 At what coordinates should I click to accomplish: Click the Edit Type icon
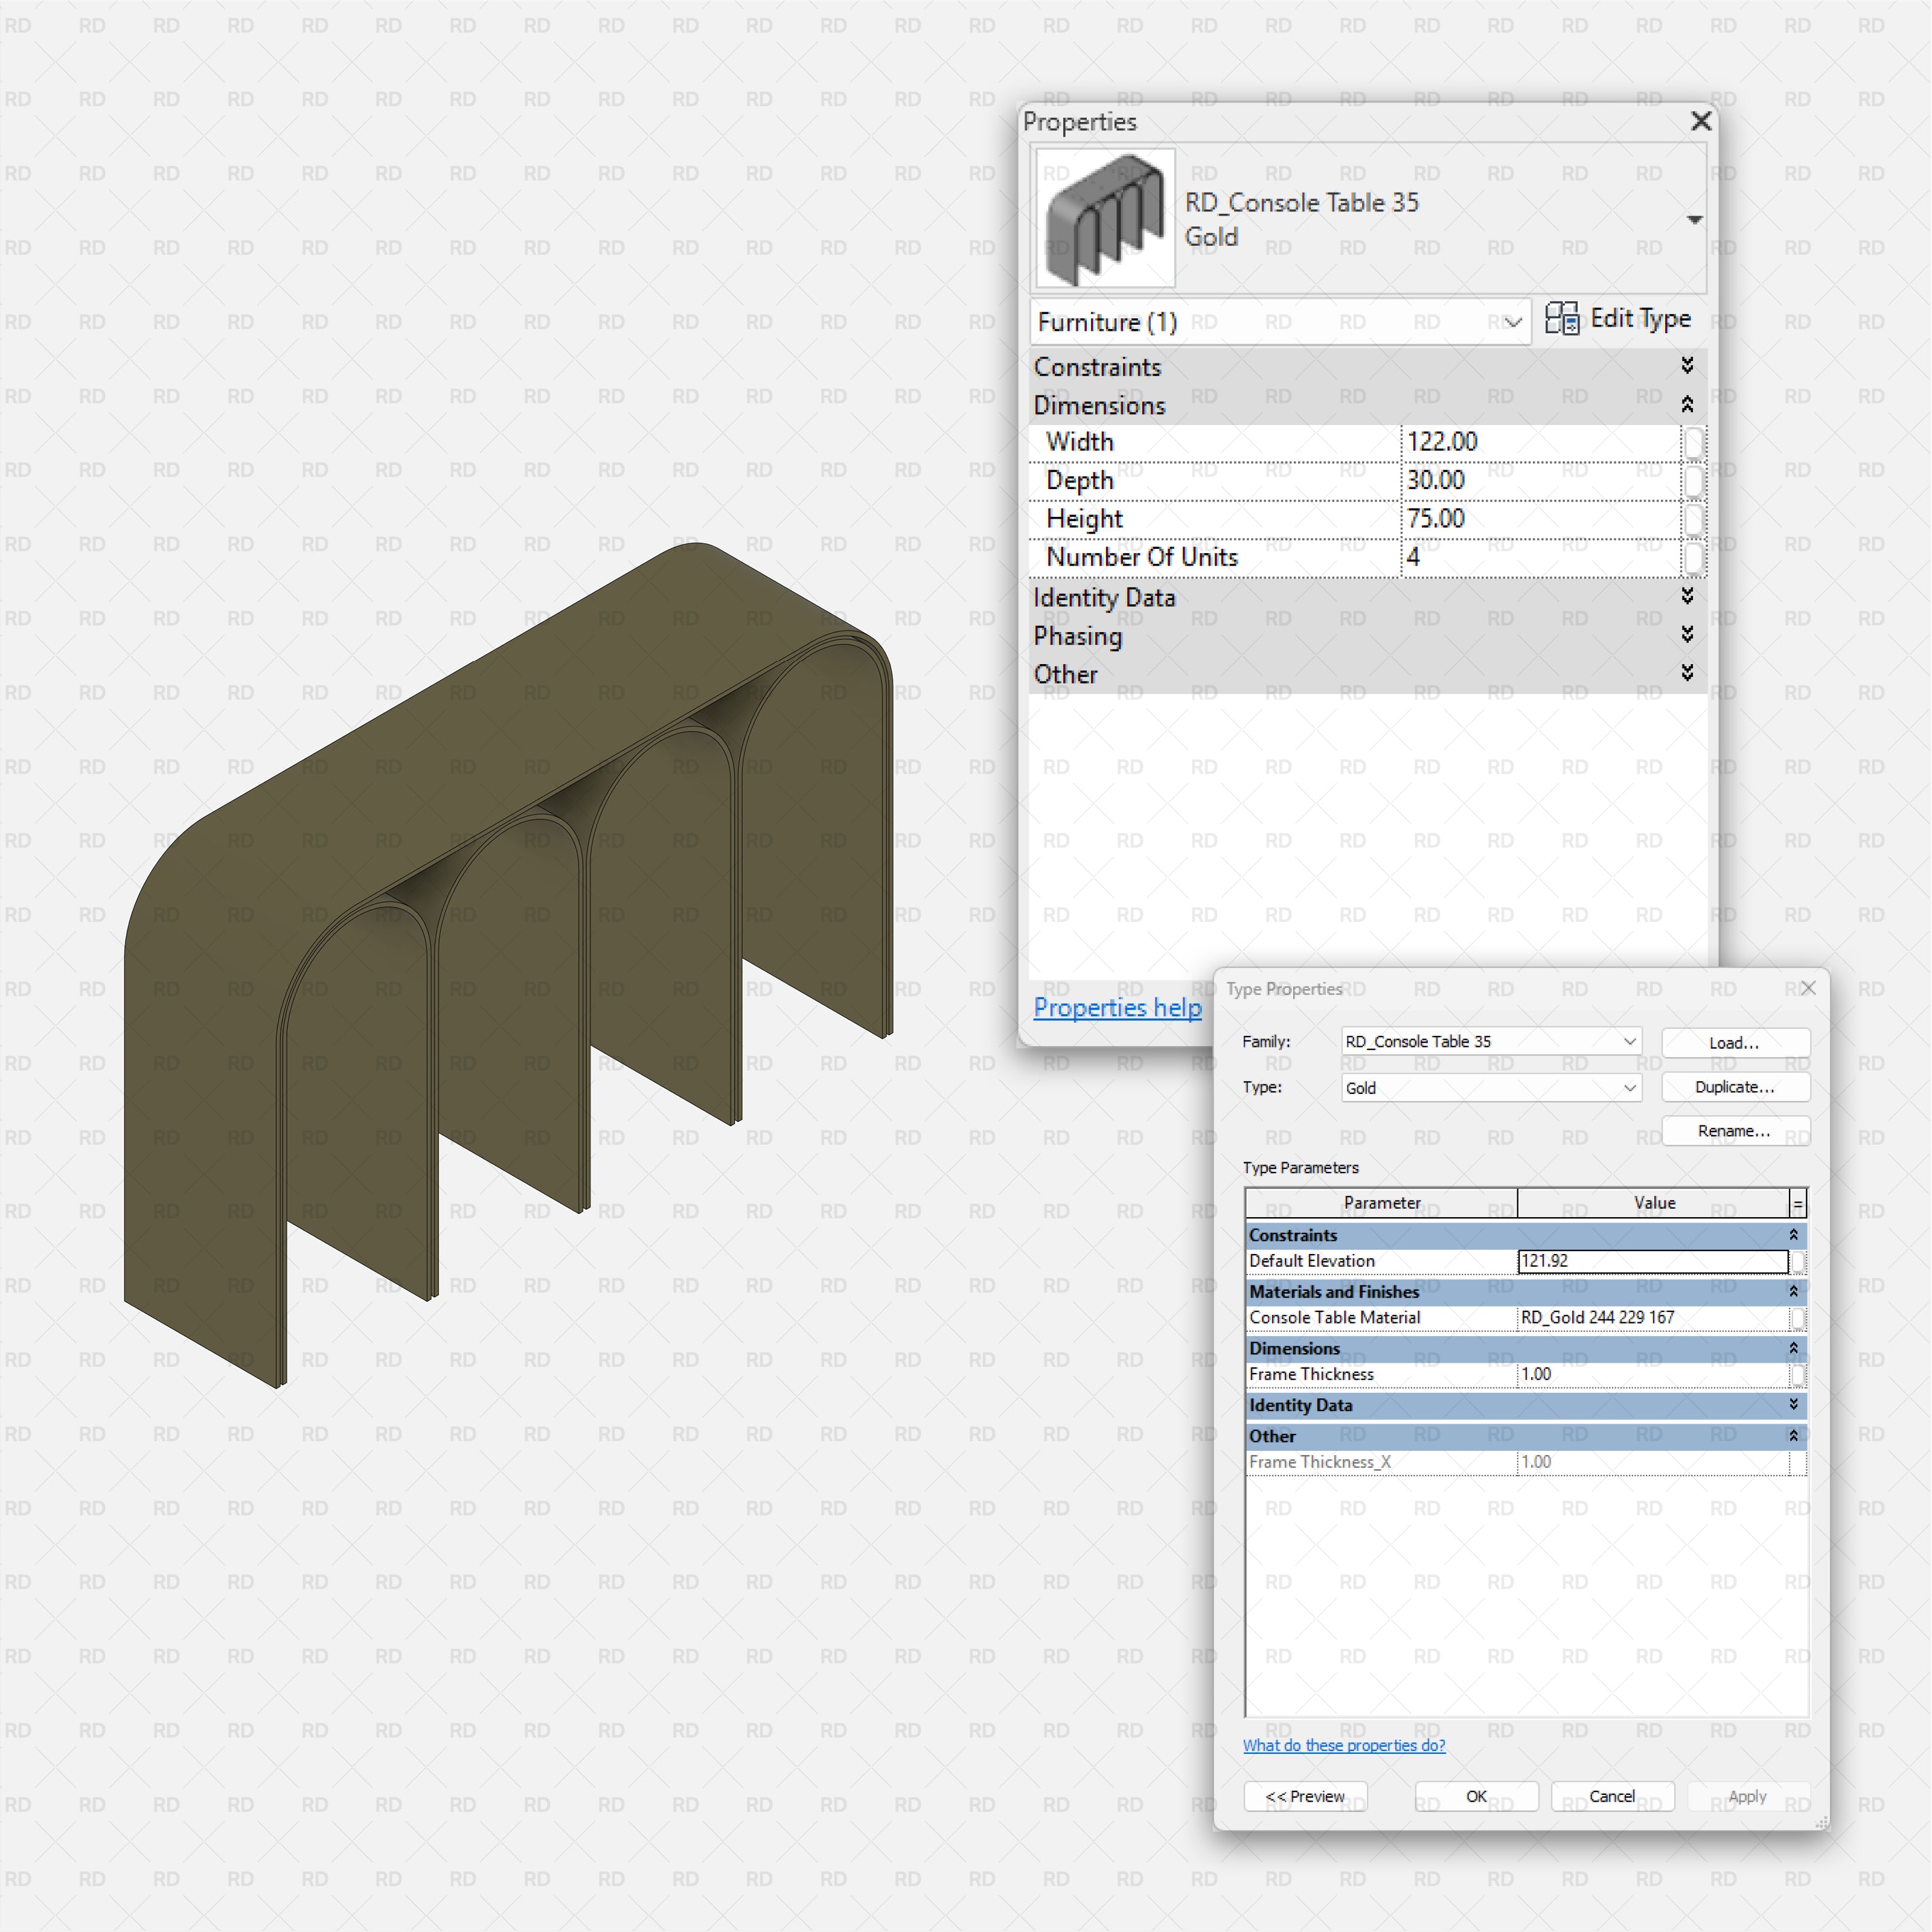pyautogui.click(x=1561, y=319)
